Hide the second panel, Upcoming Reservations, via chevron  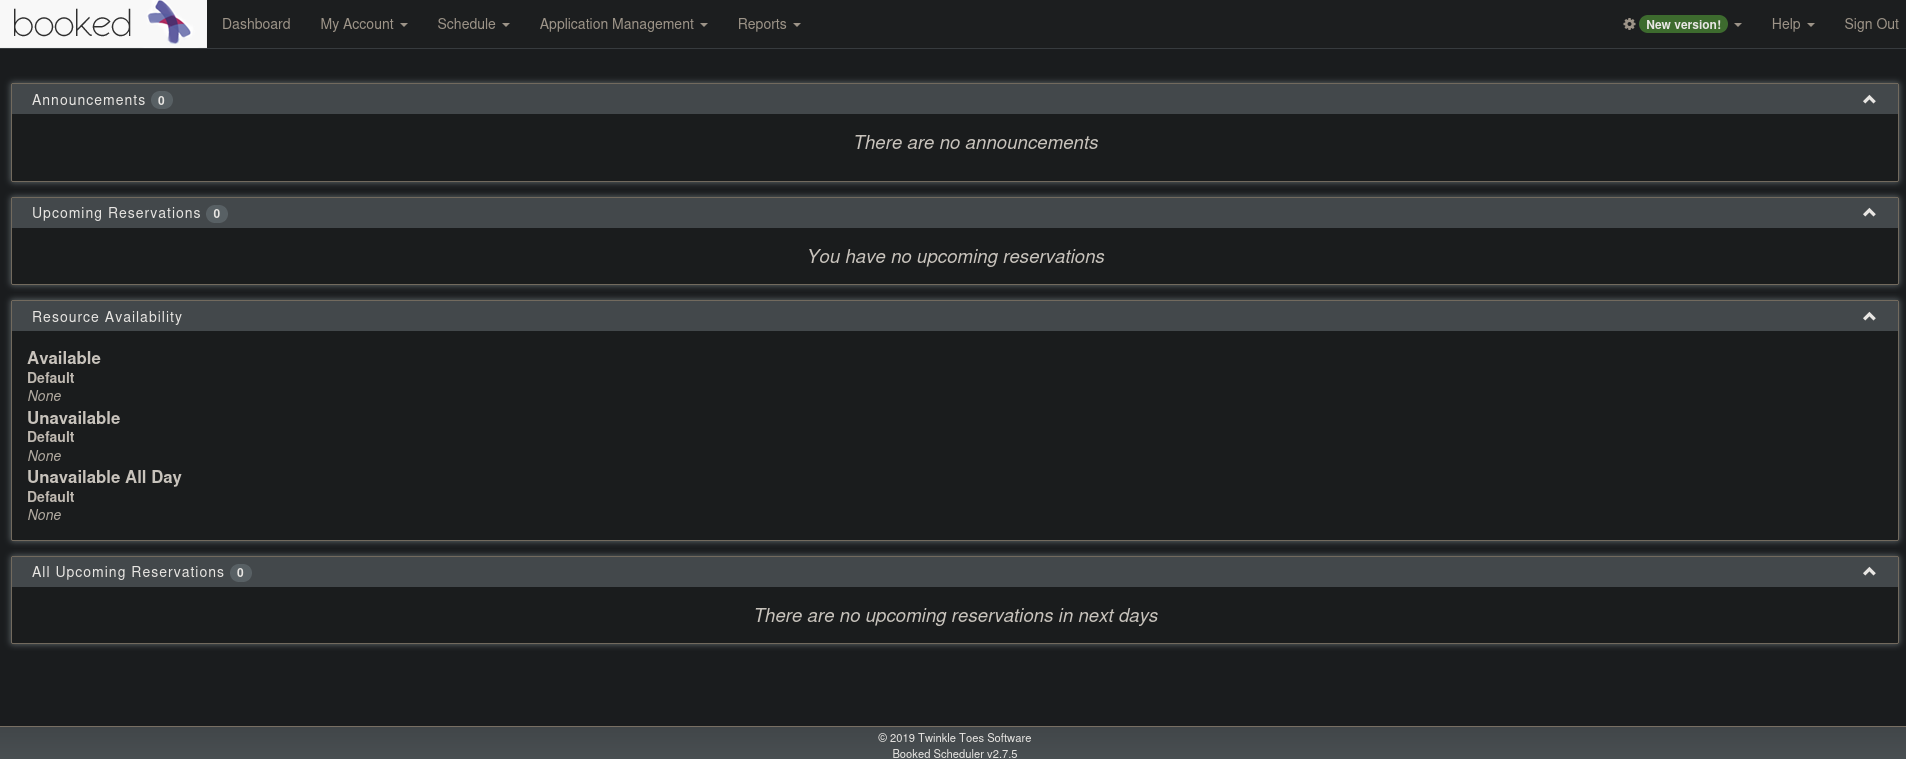pos(1868,213)
